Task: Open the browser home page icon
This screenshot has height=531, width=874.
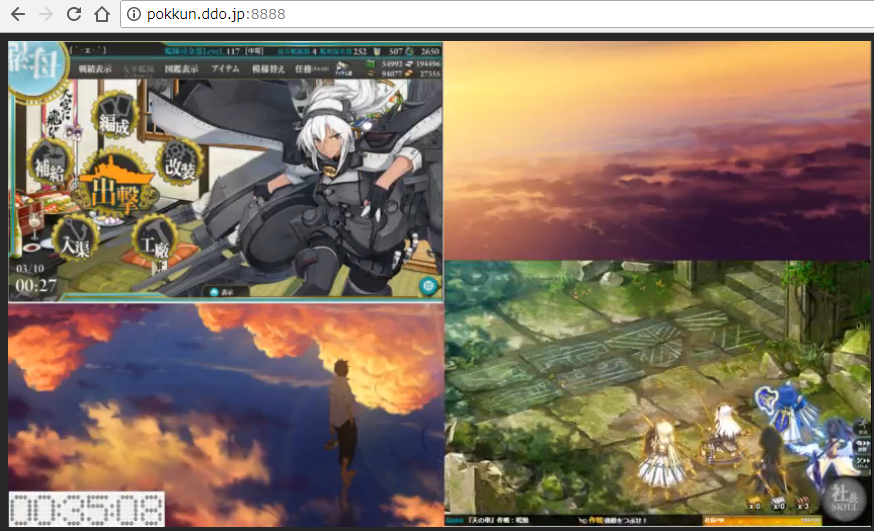Action: point(101,14)
